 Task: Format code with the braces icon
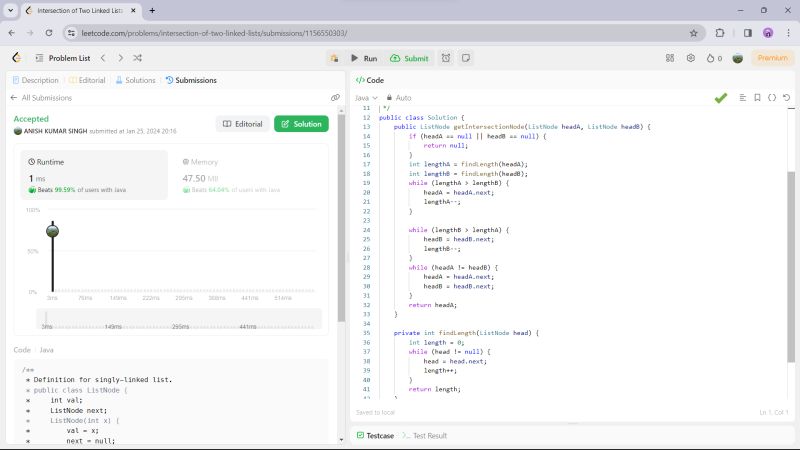771,98
